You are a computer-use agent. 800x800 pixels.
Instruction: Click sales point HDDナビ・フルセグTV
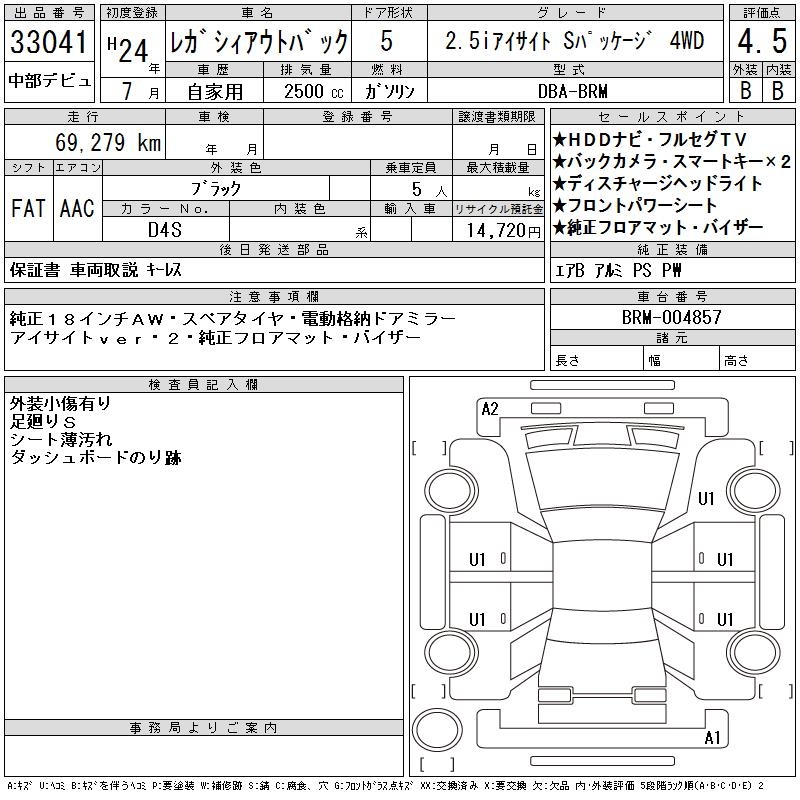pos(649,139)
